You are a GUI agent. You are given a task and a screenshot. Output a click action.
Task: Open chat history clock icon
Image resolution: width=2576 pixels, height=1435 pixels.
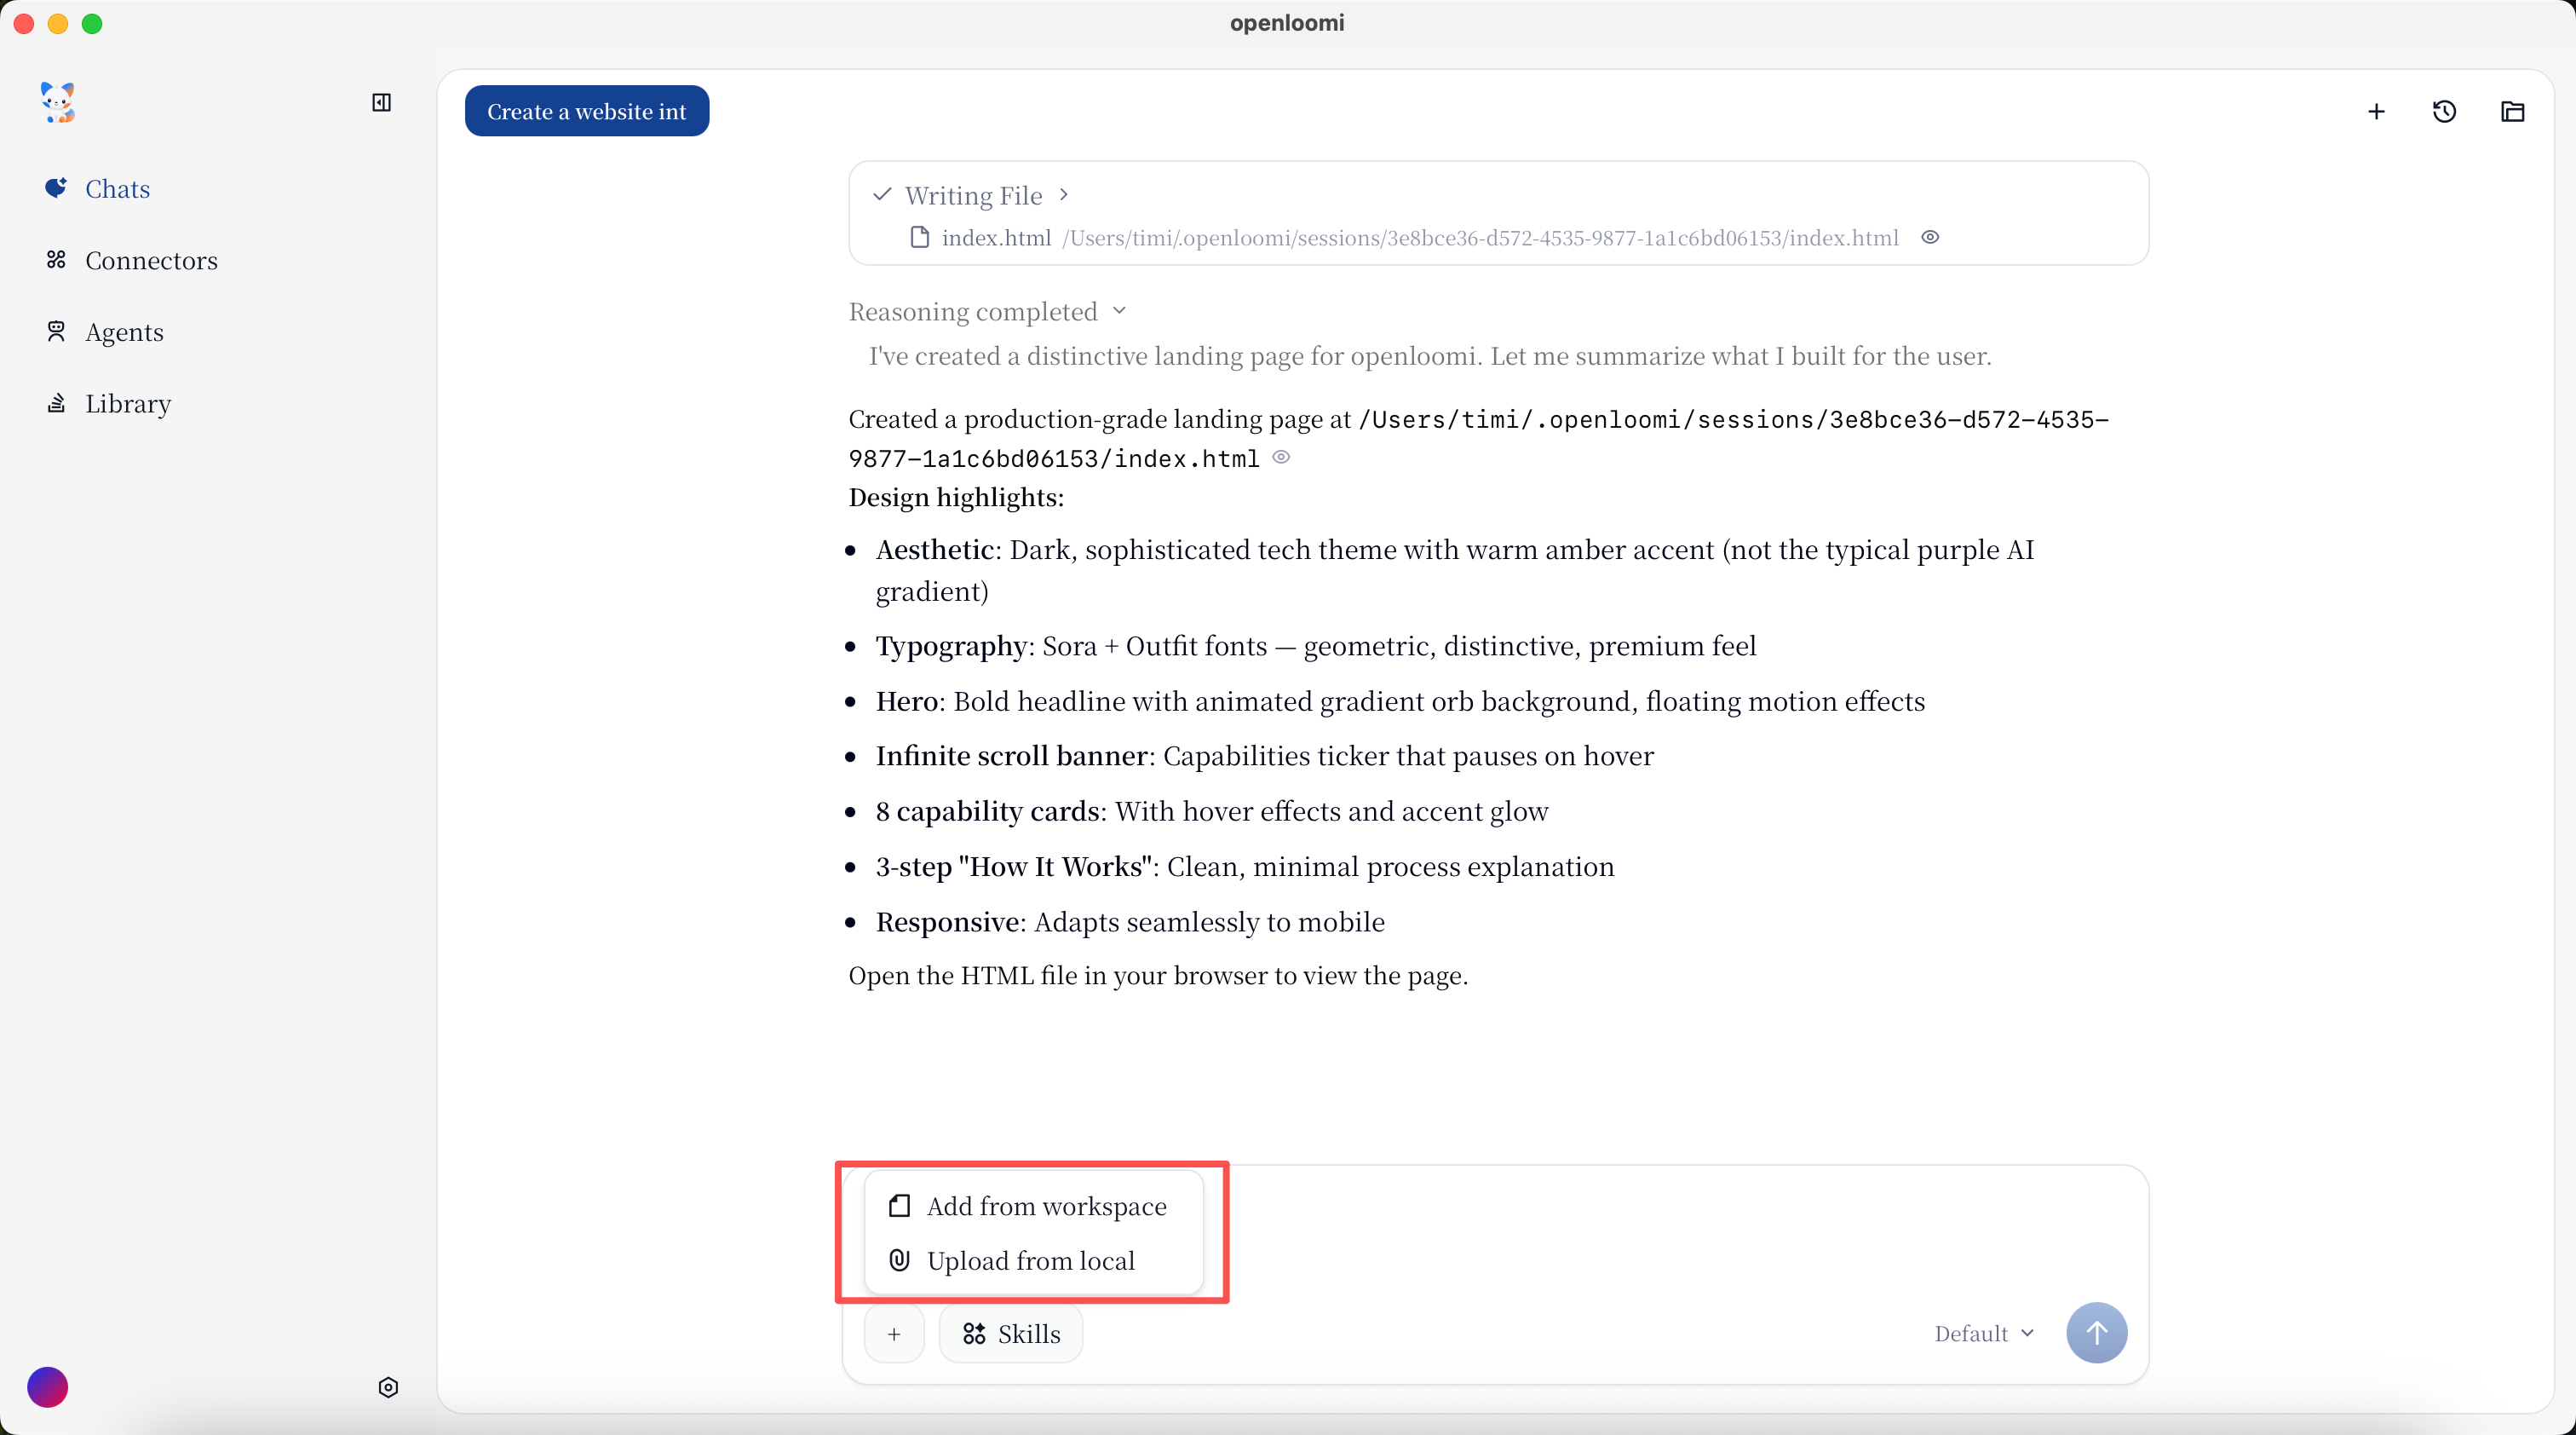coord(2444,111)
